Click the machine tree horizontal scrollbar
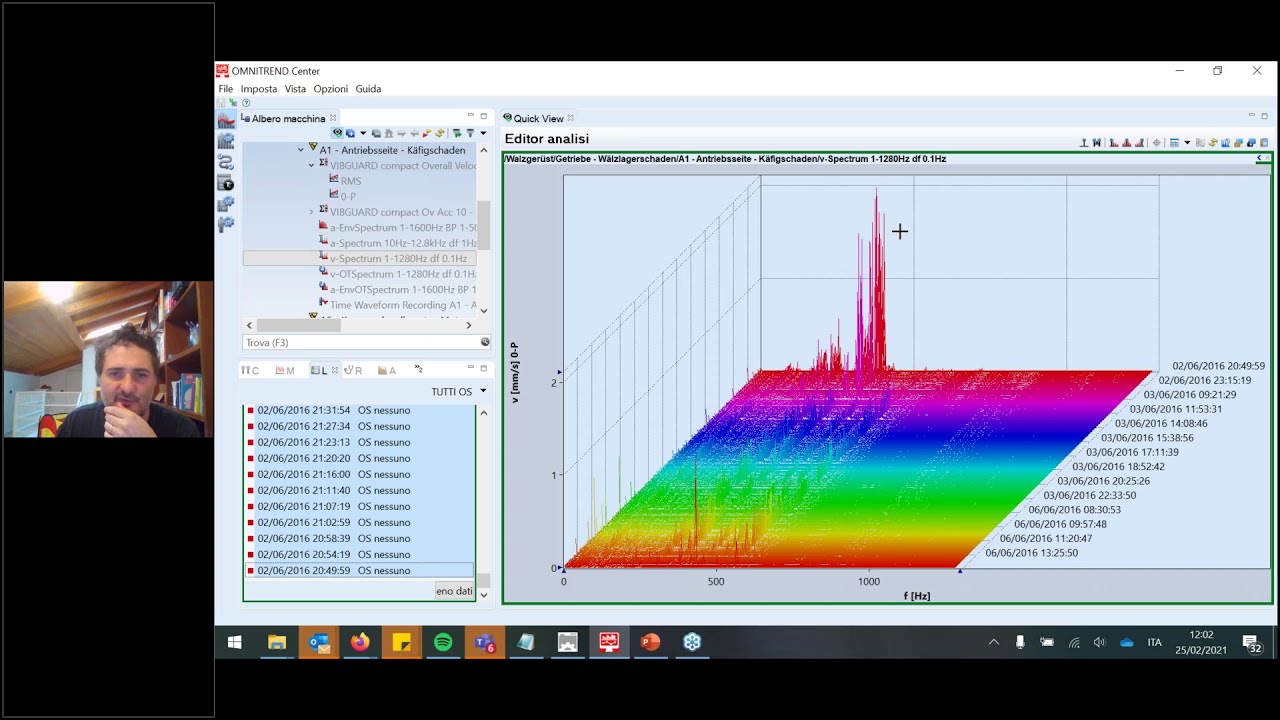Screen dimensions: 1280x720 [298, 325]
